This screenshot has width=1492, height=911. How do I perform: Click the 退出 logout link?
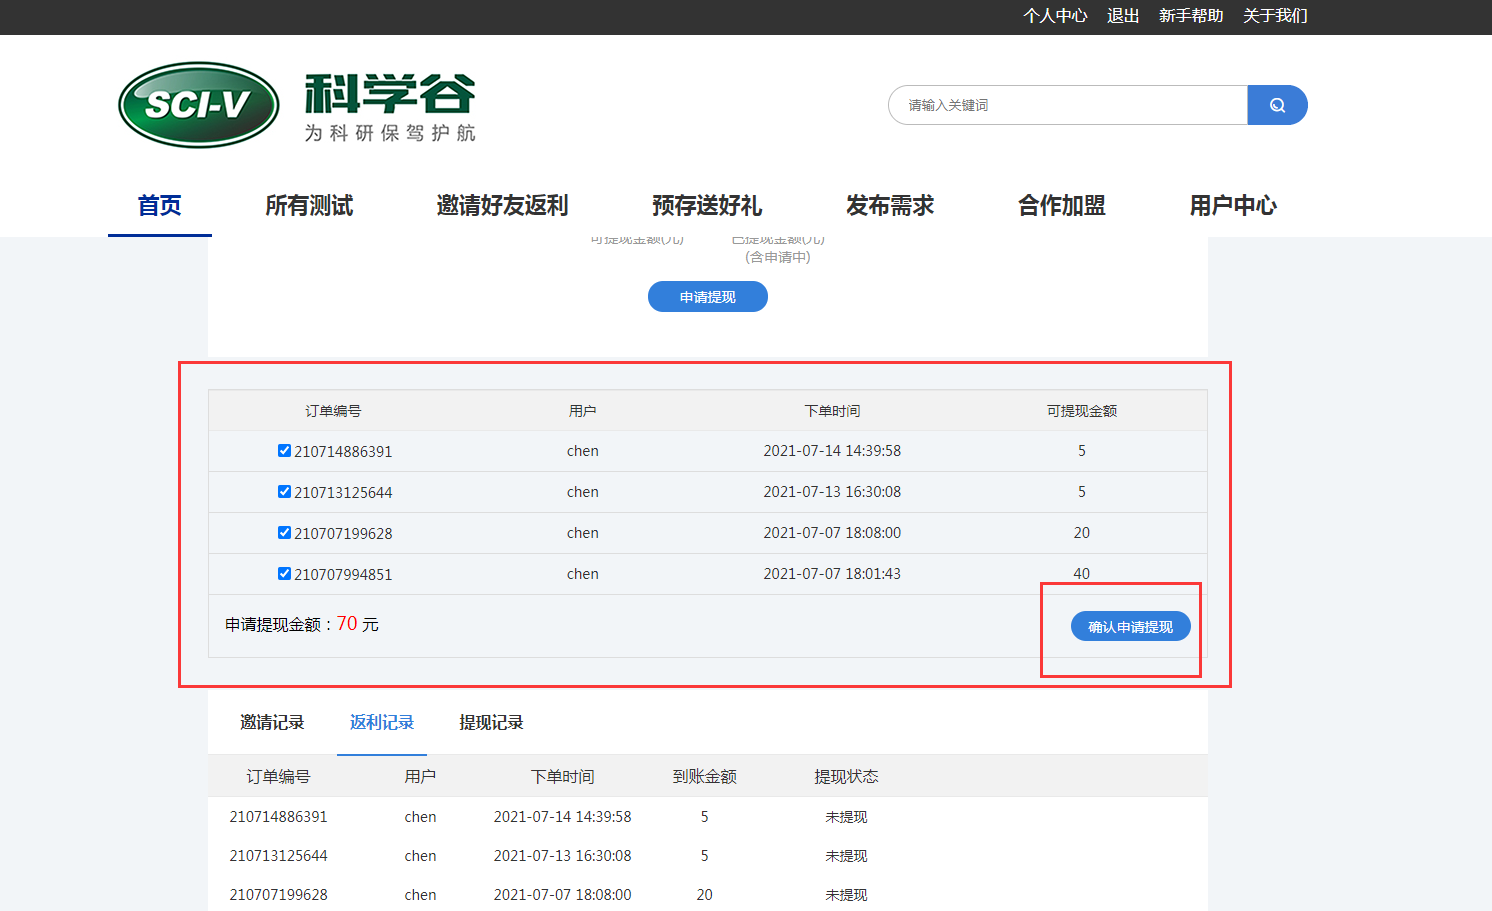(1123, 16)
